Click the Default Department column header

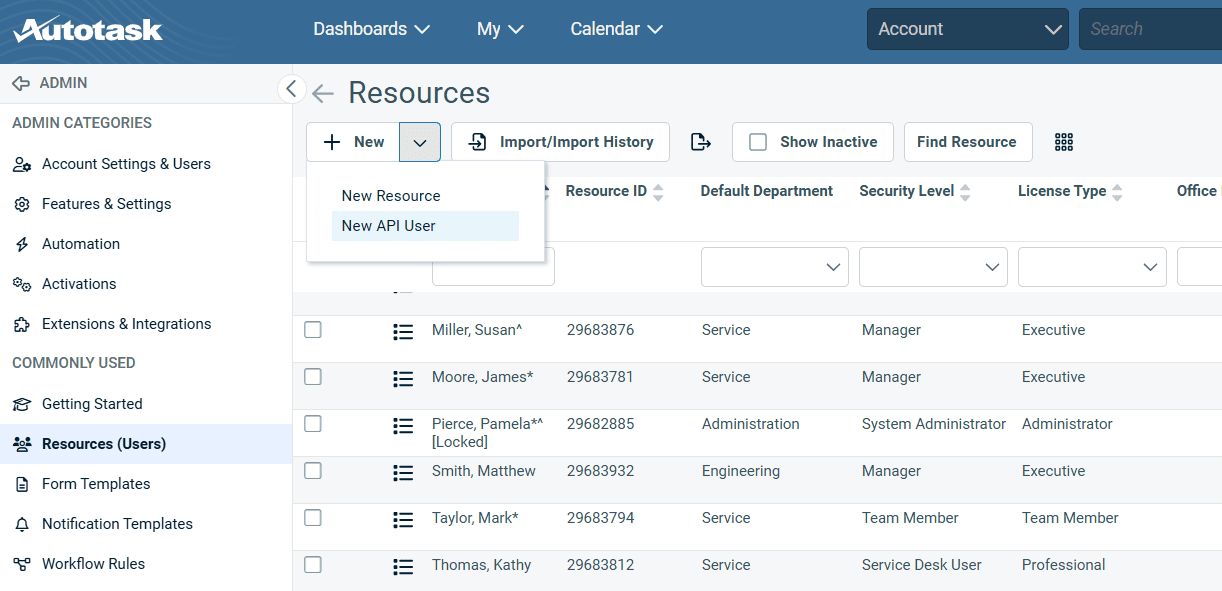point(767,191)
